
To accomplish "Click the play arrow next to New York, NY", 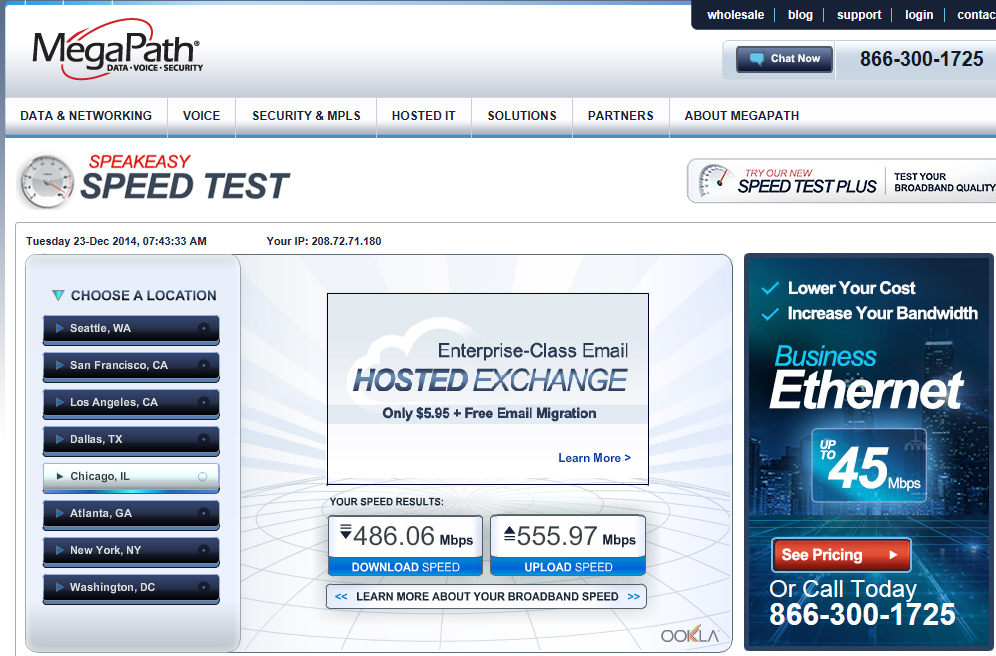I will (x=60, y=550).
